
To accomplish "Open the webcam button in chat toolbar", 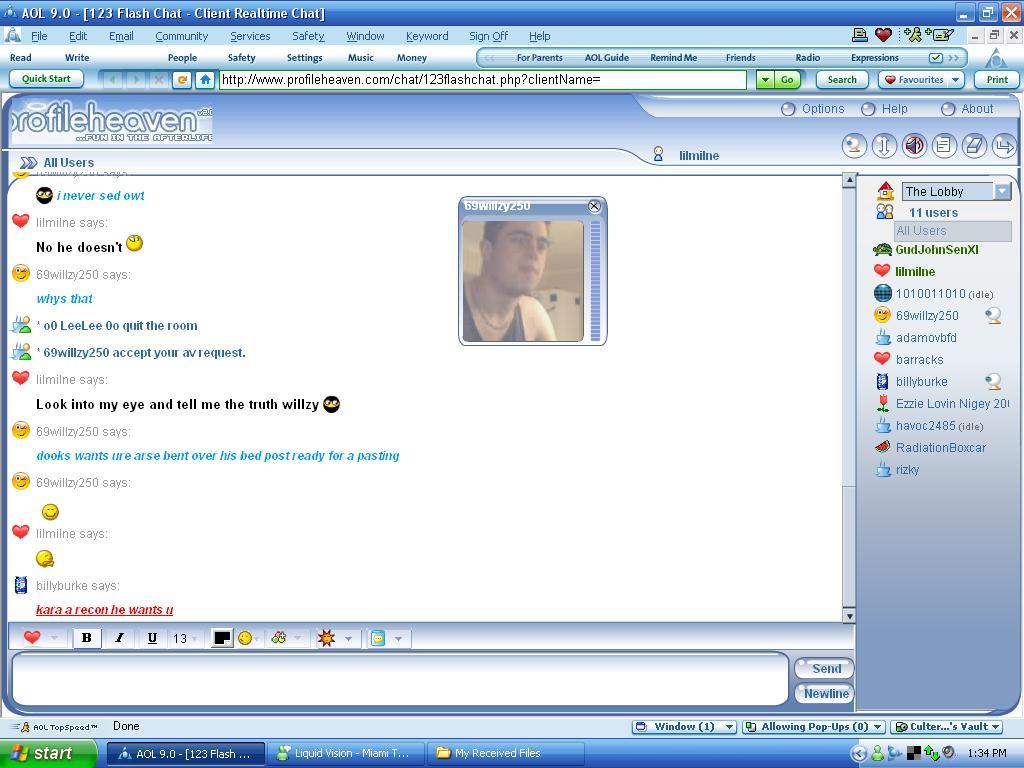I will (x=854, y=146).
